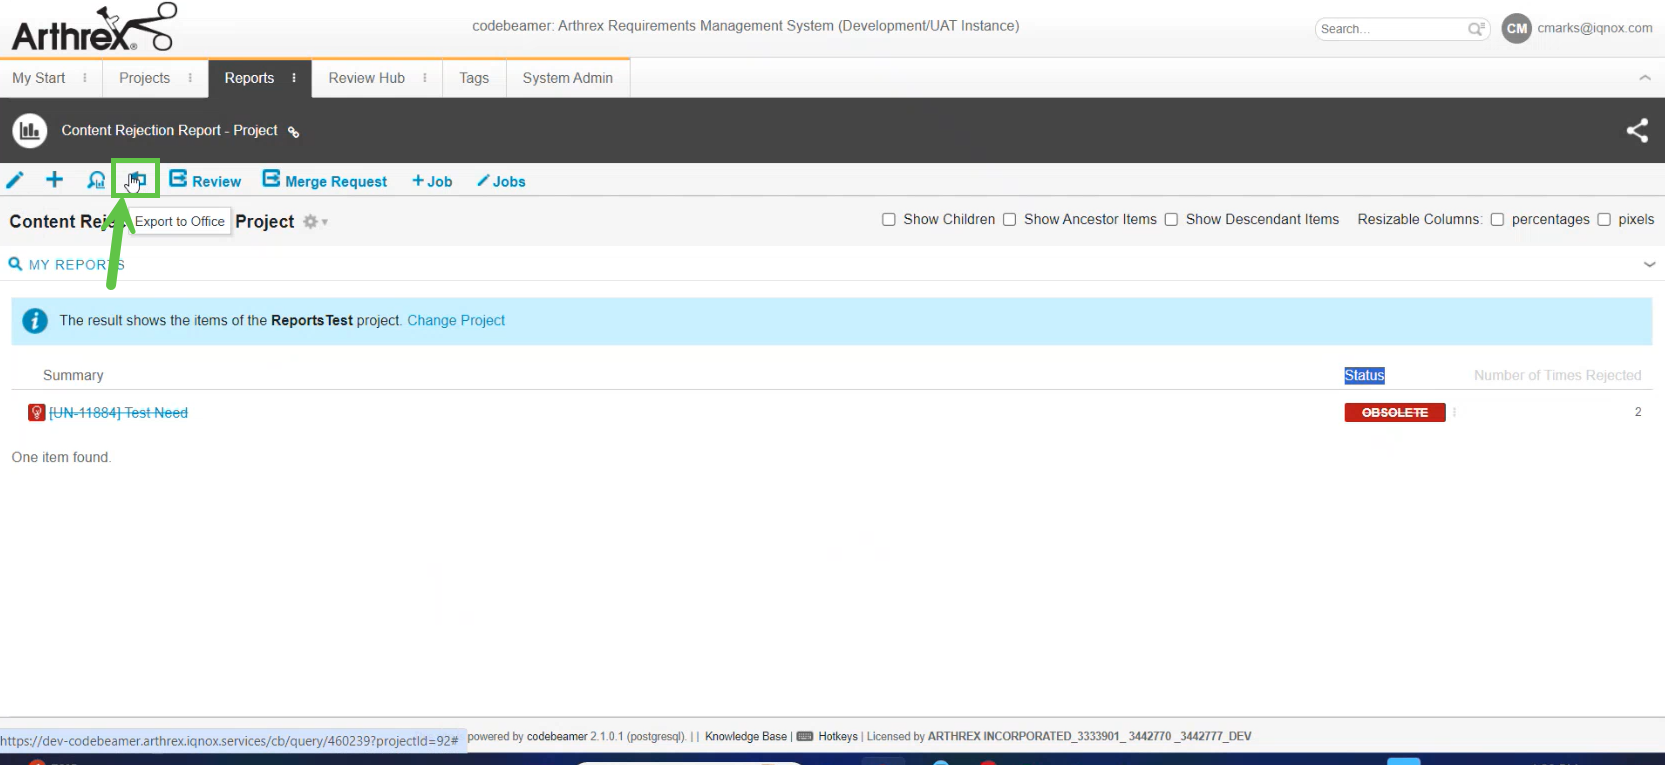Viewport: 1665px width, 765px height.
Task: Click the plus add new icon
Action: point(55,180)
